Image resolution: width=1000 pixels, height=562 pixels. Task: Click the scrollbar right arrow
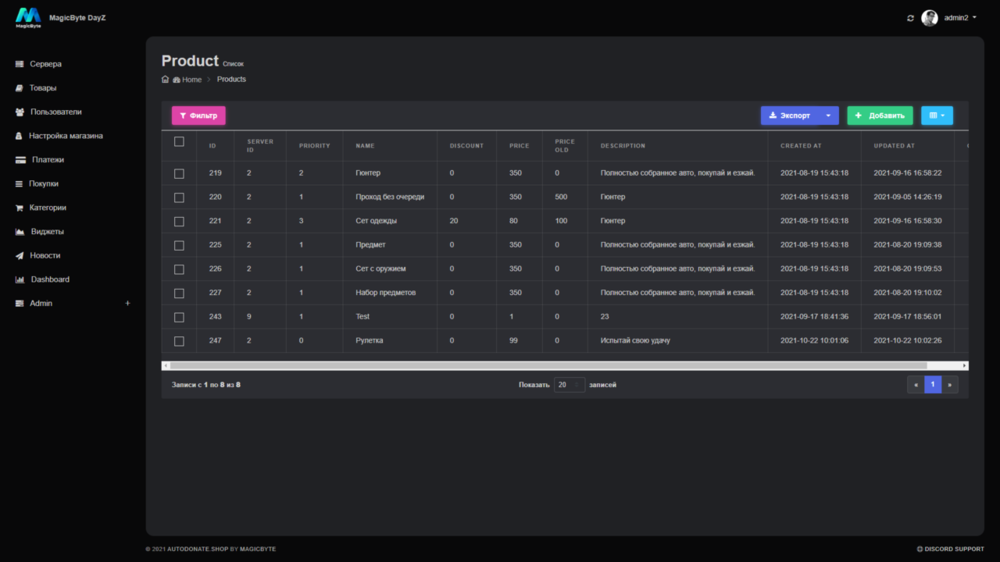coord(964,366)
